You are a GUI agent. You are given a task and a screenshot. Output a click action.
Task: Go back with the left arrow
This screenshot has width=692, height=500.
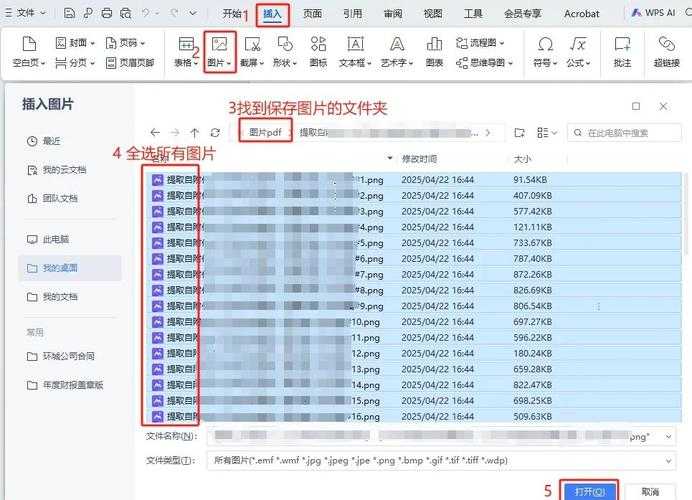155,132
